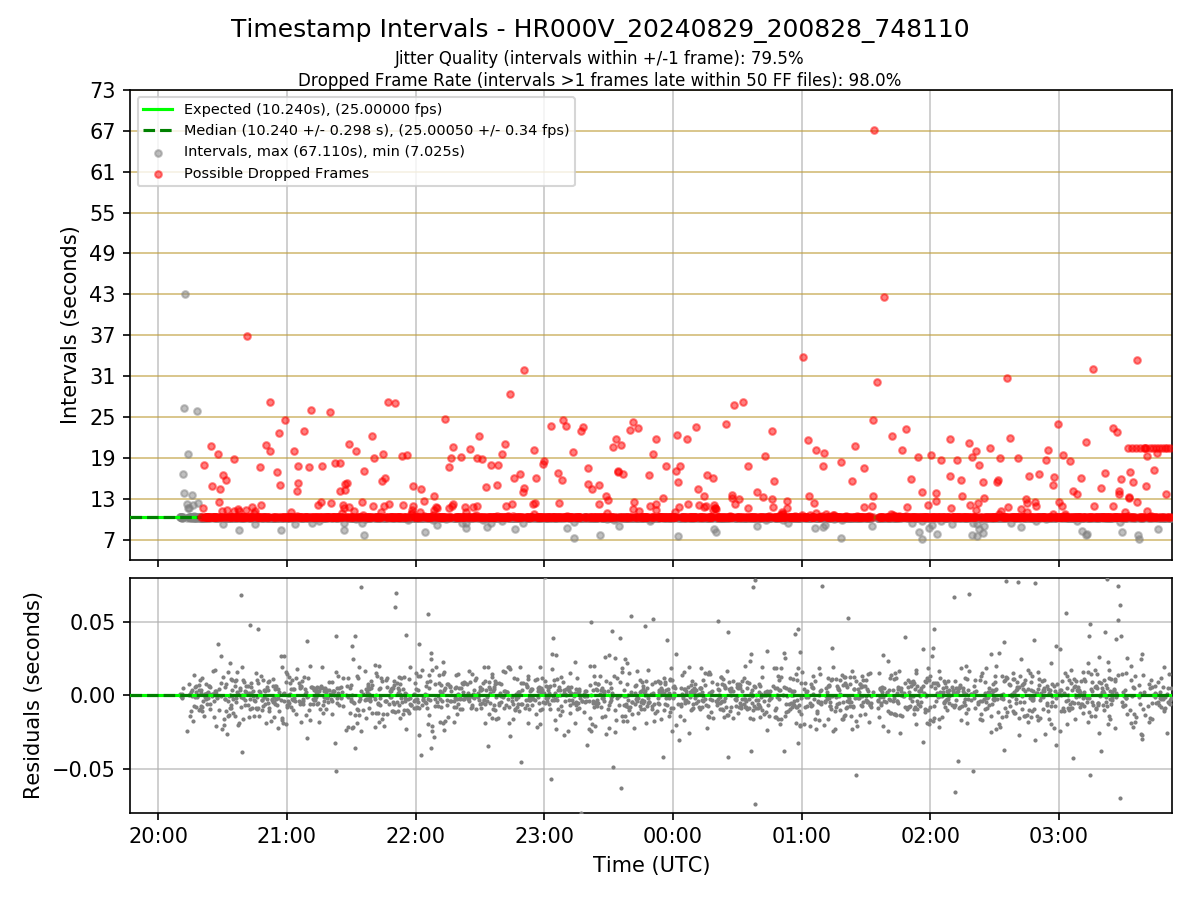Select the 'Dropped Frame Rate' 98.0% subtitle line
The height and width of the screenshot is (900, 1200).
point(600,80)
